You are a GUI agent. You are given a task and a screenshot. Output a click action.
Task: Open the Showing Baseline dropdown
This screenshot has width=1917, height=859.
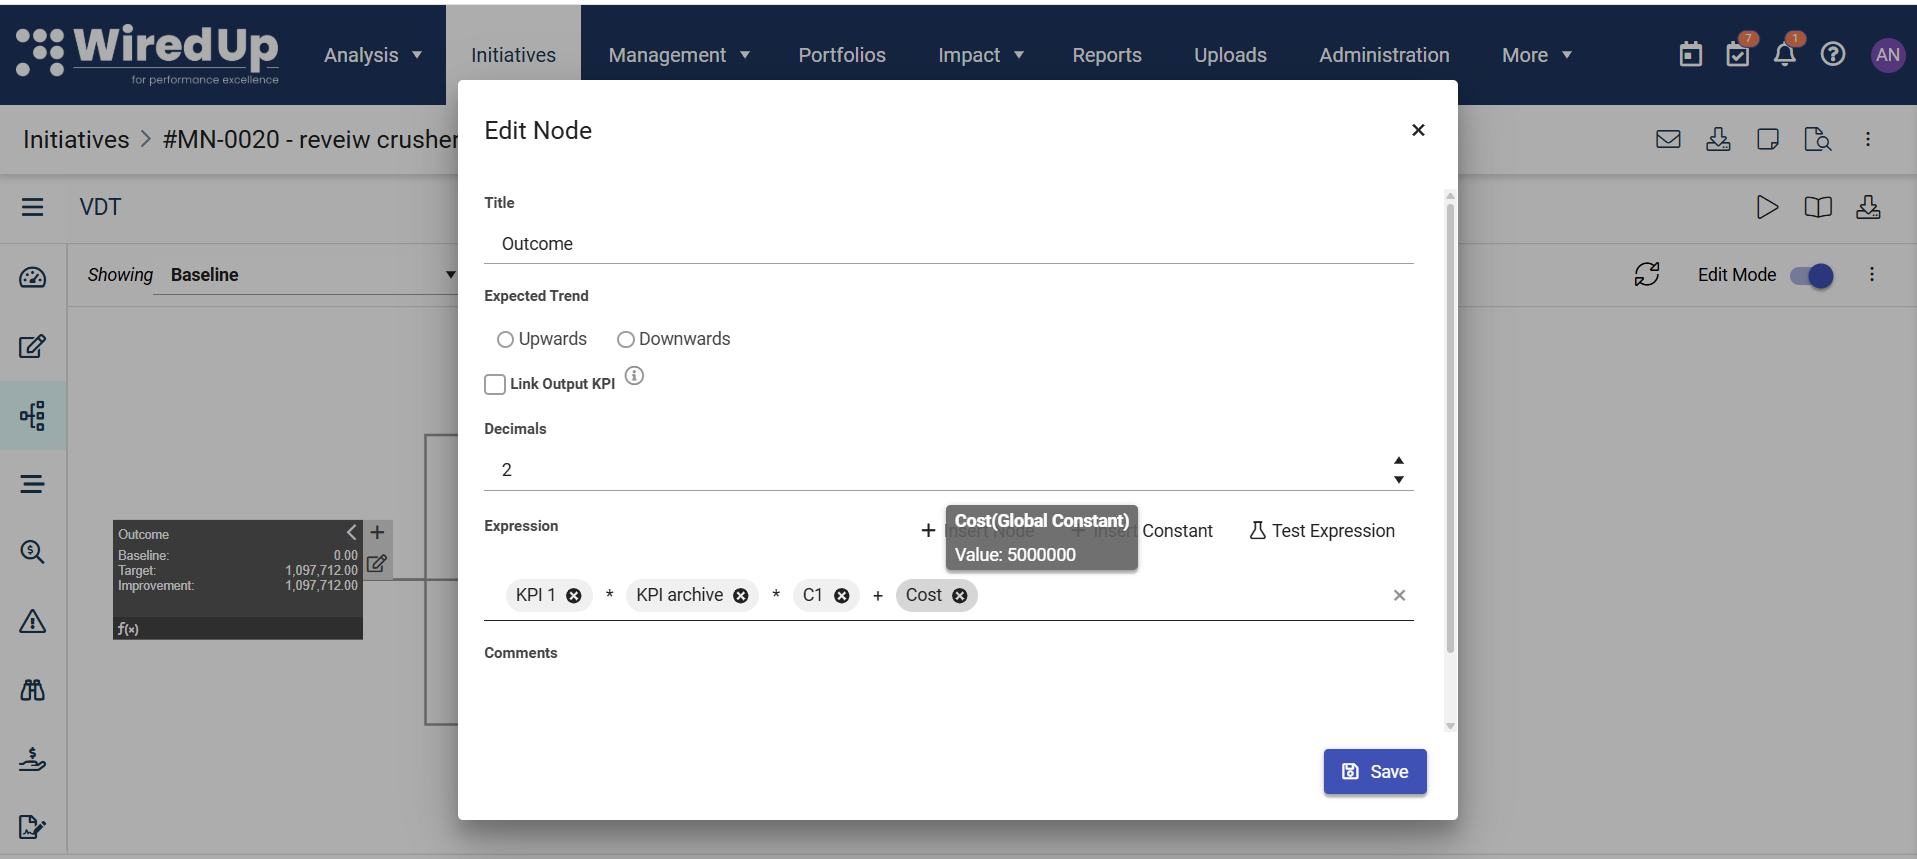coord(312,275)
